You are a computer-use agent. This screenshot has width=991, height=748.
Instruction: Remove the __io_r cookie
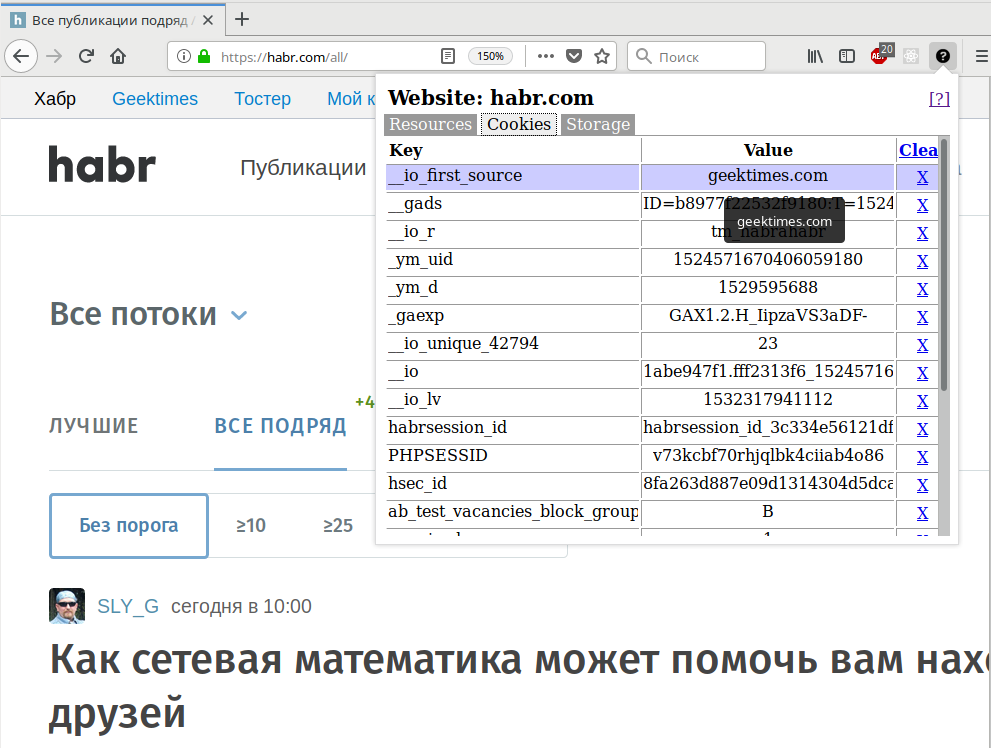click(922, 233)
